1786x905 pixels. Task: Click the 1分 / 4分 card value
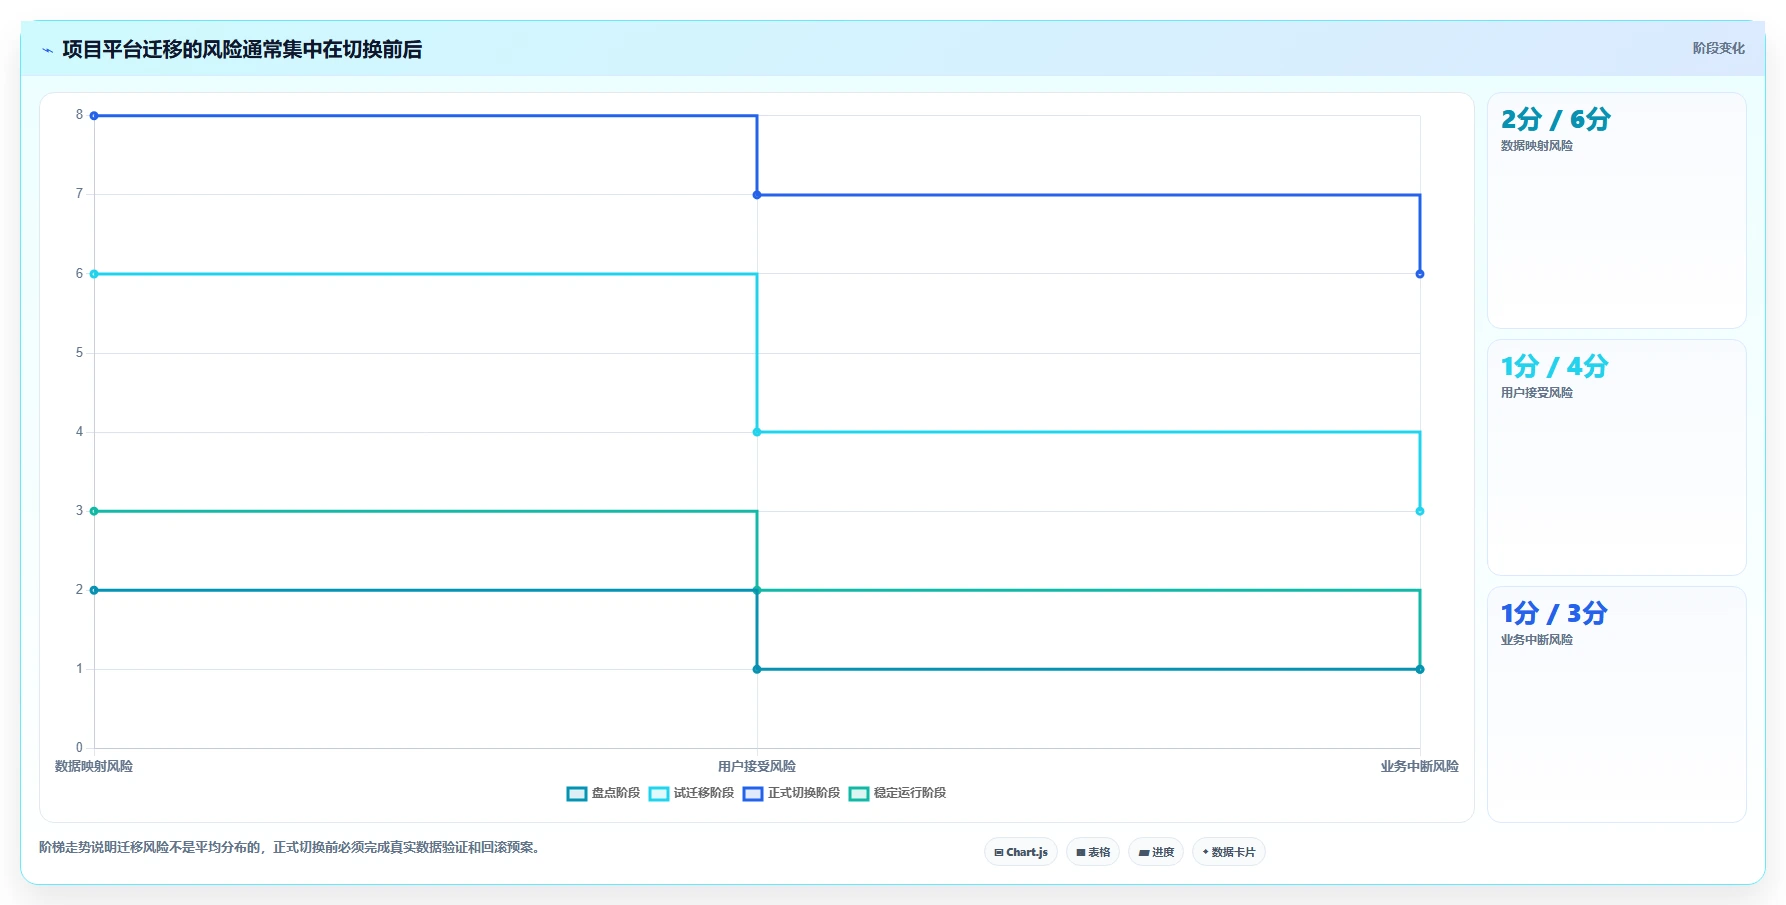pos(1553,367)
